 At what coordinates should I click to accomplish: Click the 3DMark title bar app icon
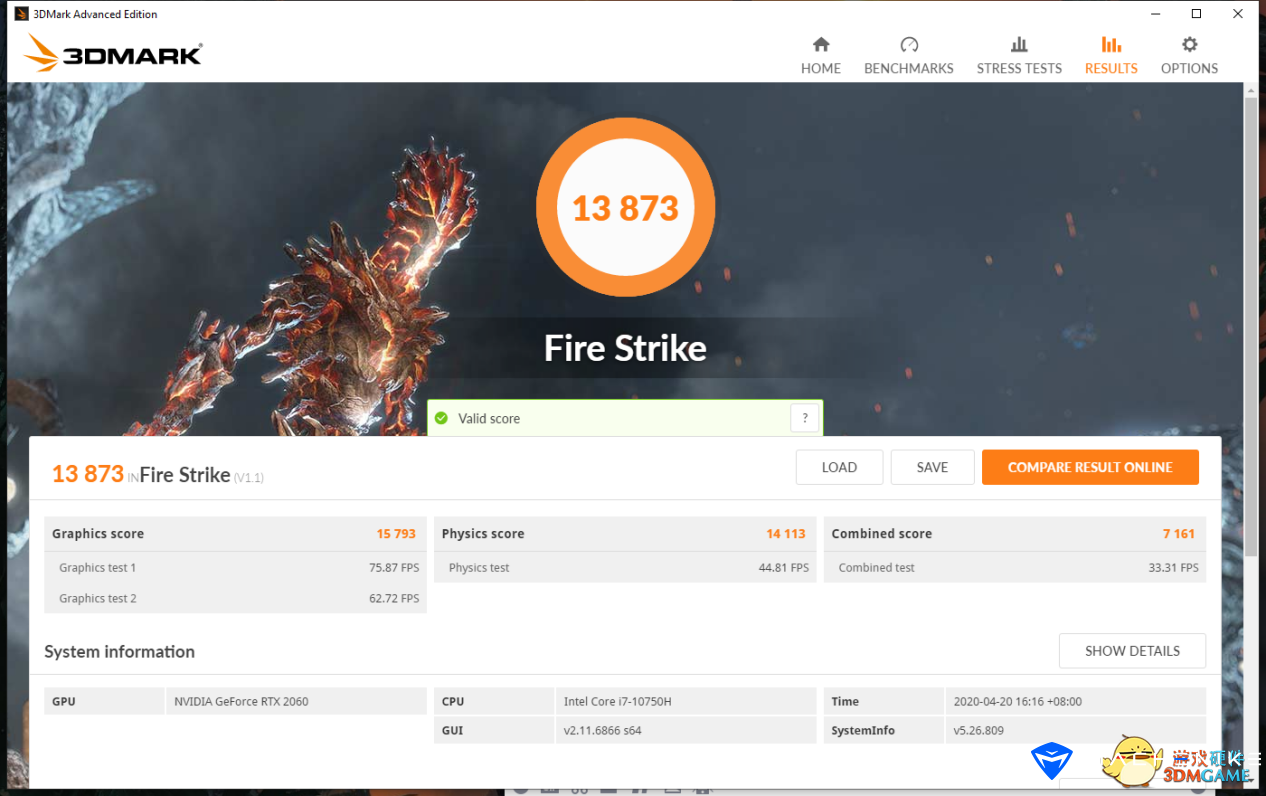pos(21,14)
